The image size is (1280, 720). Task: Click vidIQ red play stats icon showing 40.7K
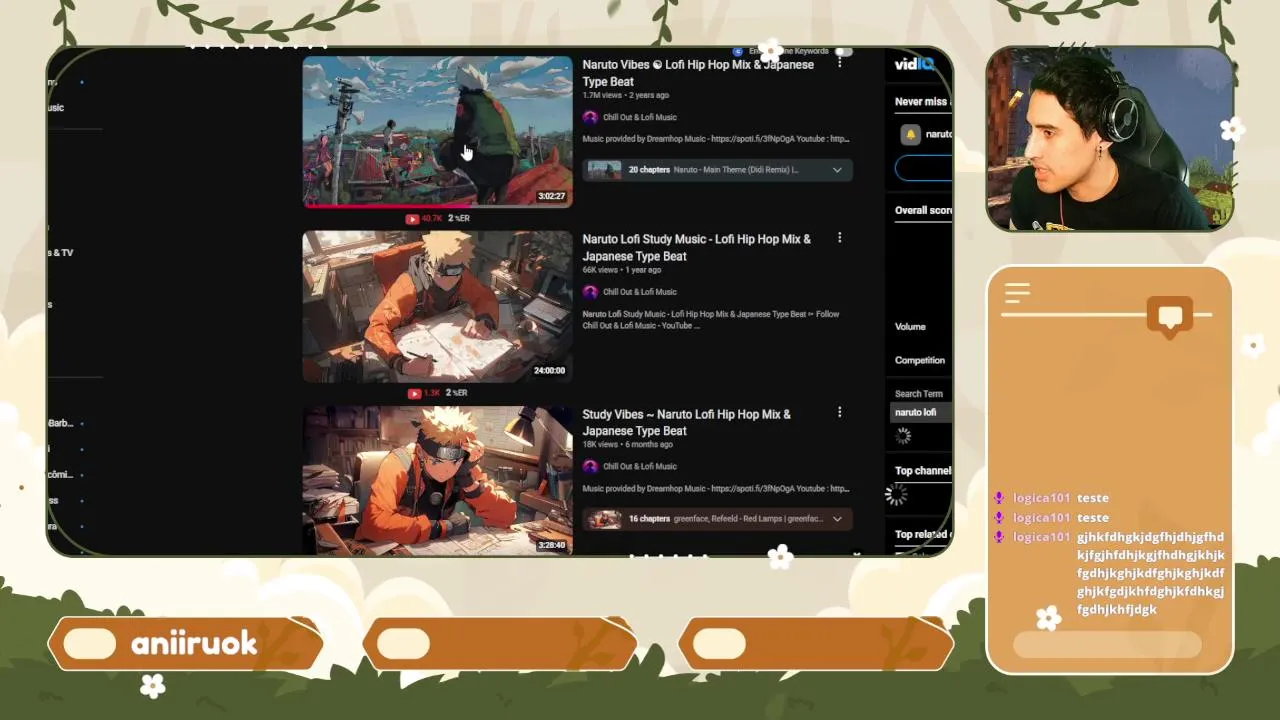coord(412,219)
